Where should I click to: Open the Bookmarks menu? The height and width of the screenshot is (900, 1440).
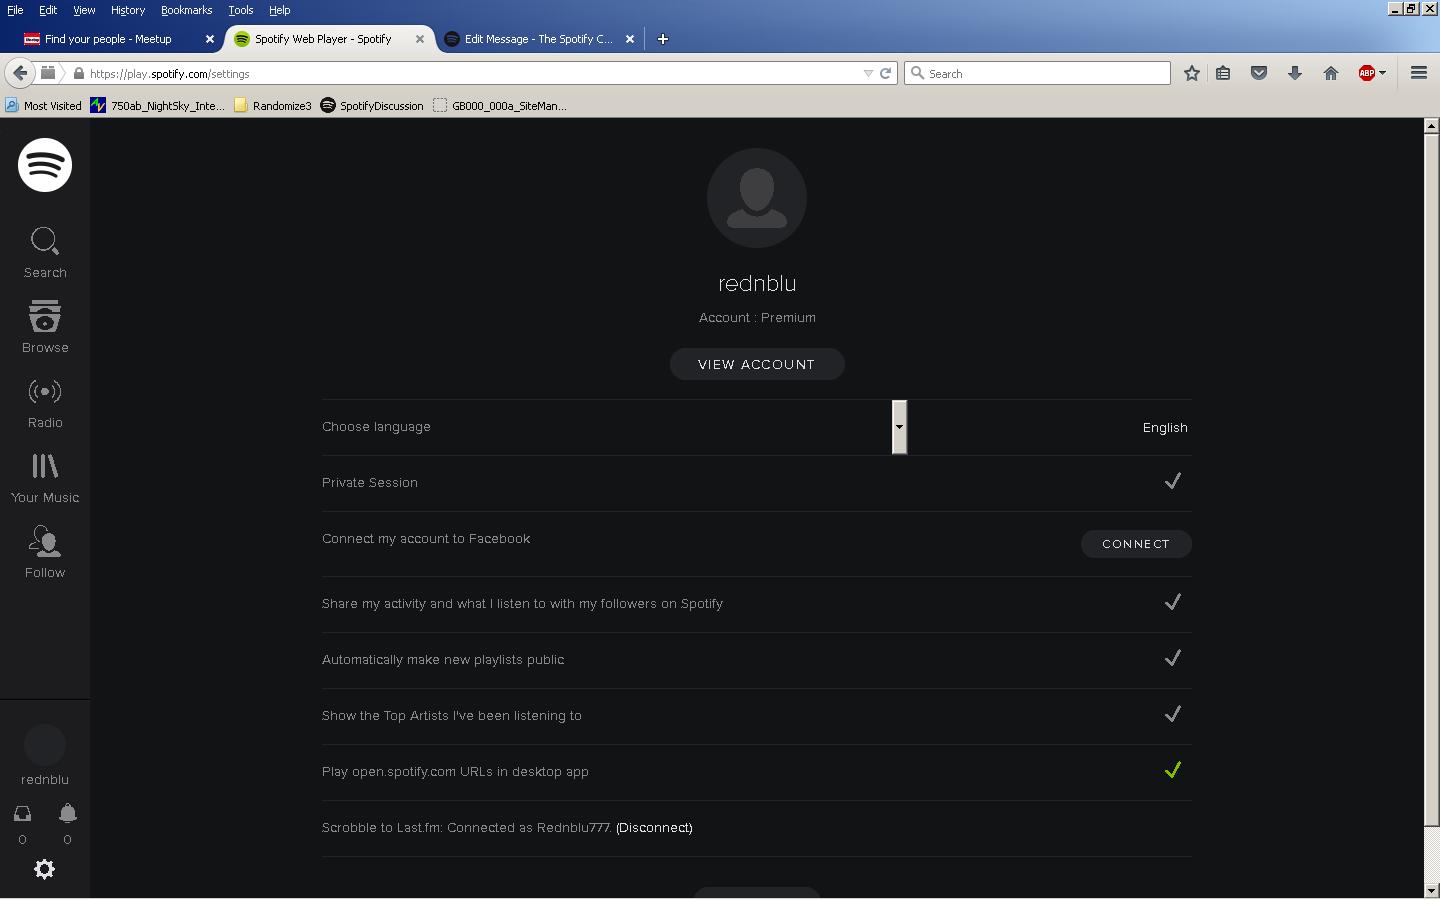pos(186,10)
